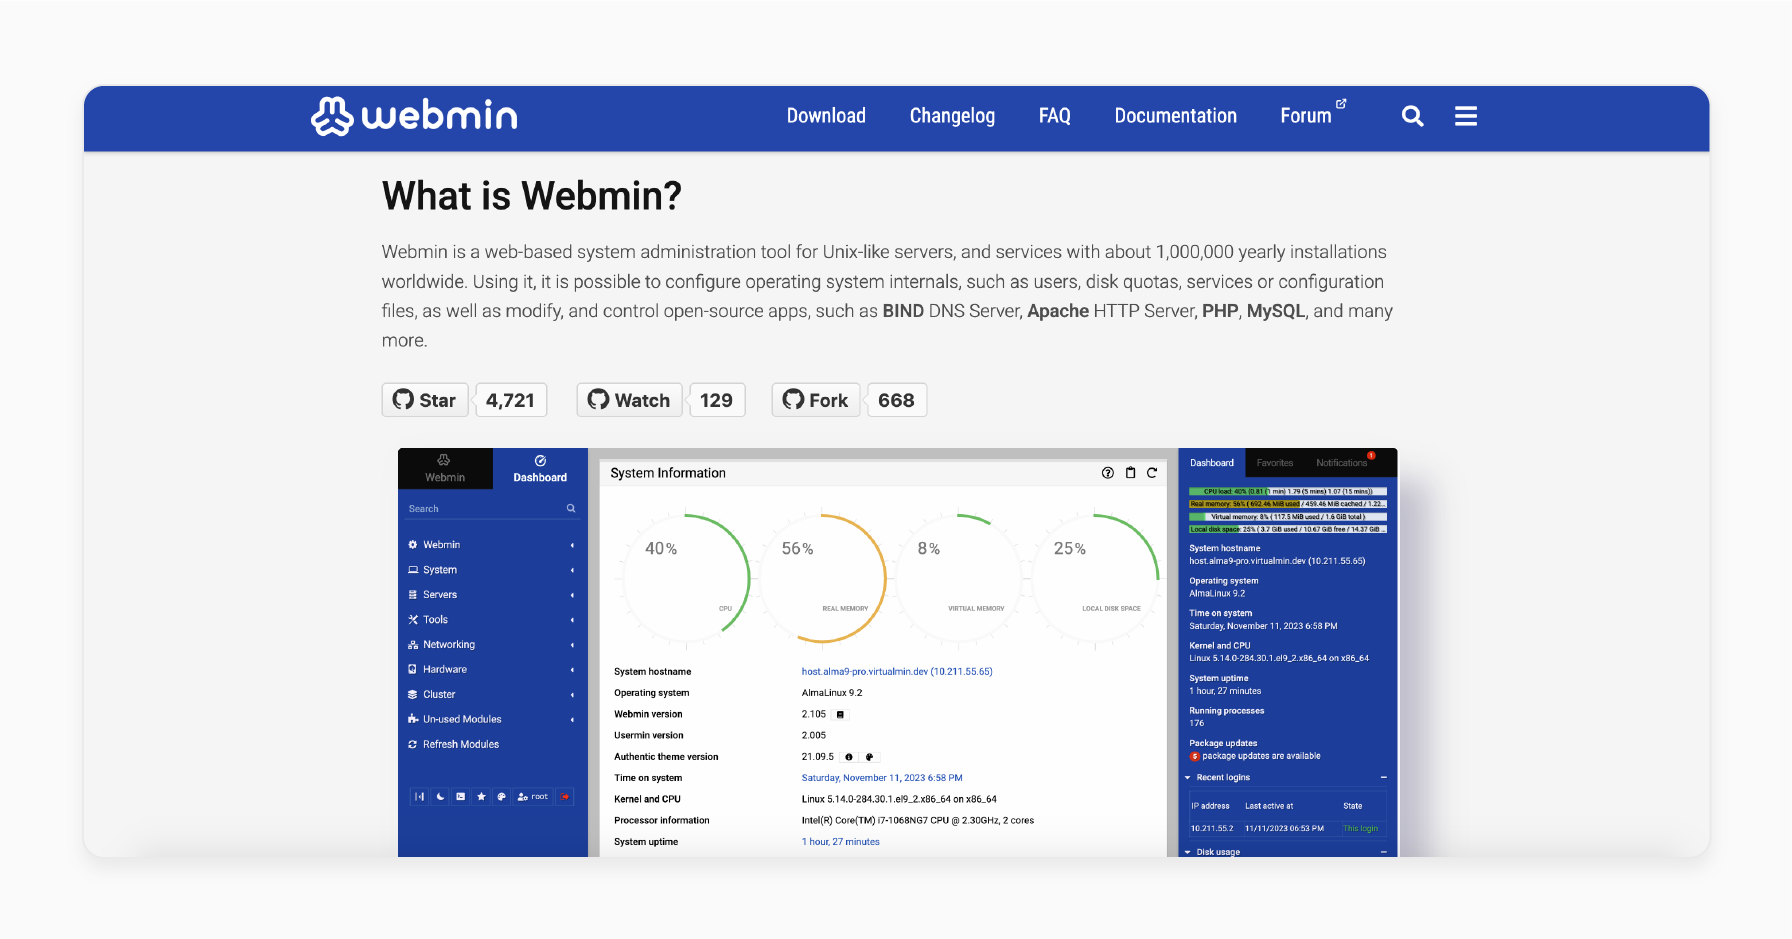Viewport: 1792px width, 939px height.
Task: Open the Download page
Action: [826, 116]
